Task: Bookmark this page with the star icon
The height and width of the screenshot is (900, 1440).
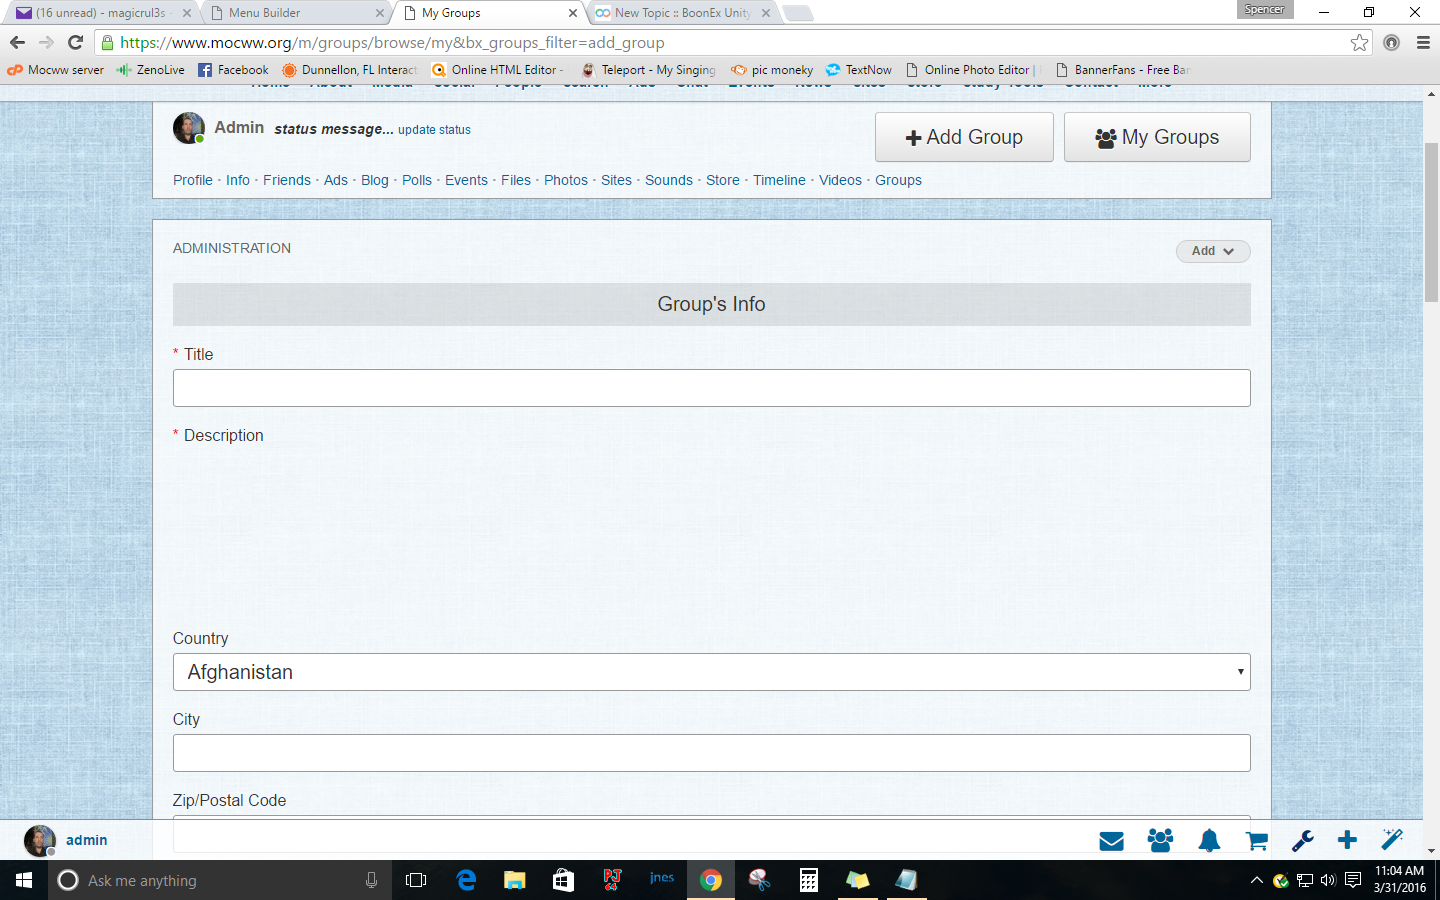Action: click(x=1359, y=43)
